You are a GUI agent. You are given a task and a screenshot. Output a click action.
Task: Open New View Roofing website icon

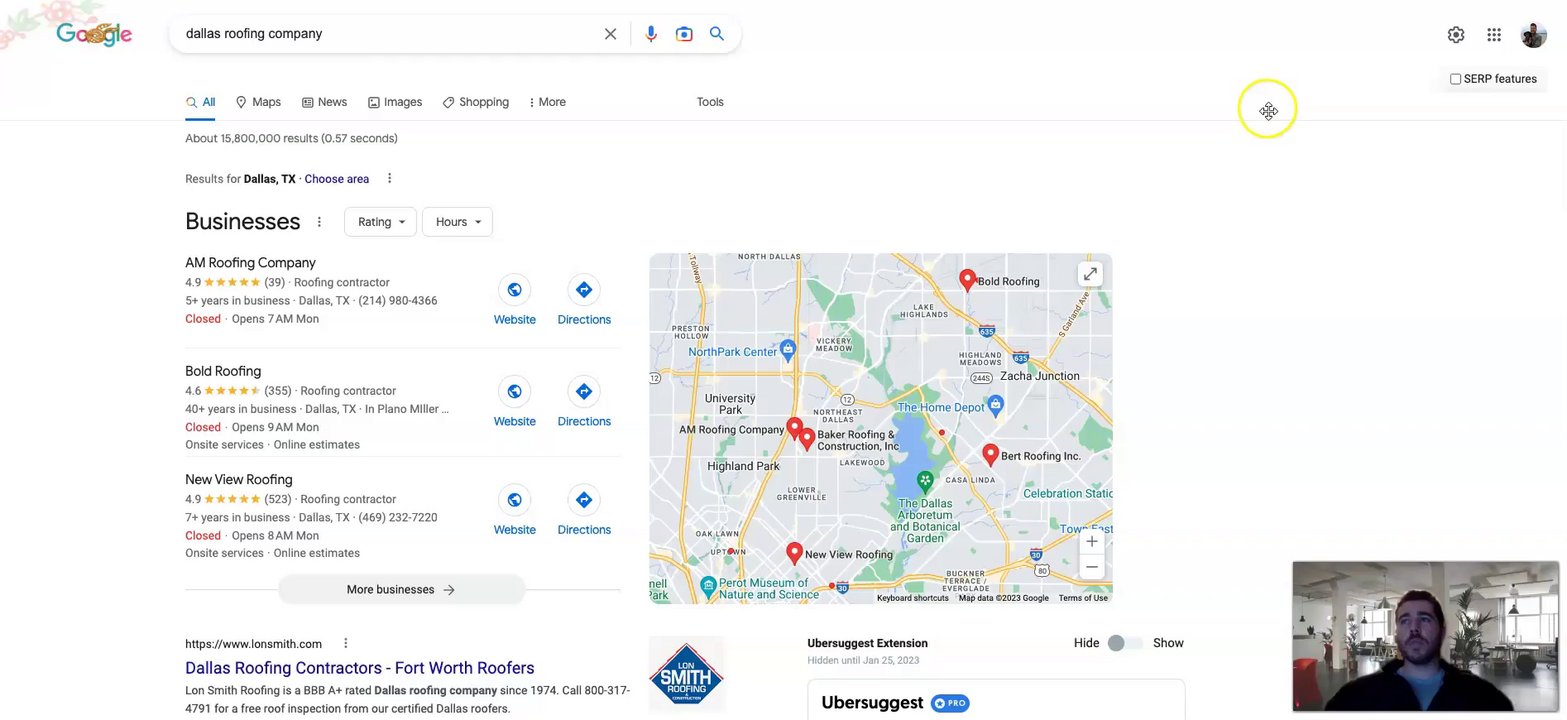coord(514,500)
